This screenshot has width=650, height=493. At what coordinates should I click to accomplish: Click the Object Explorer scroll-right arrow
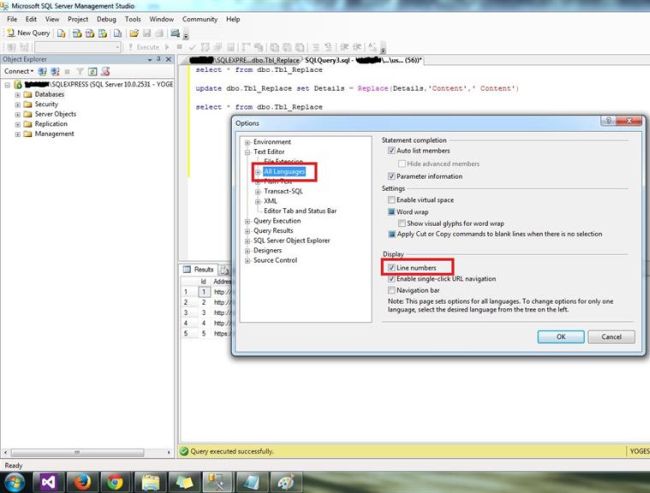tap(169, 452)
